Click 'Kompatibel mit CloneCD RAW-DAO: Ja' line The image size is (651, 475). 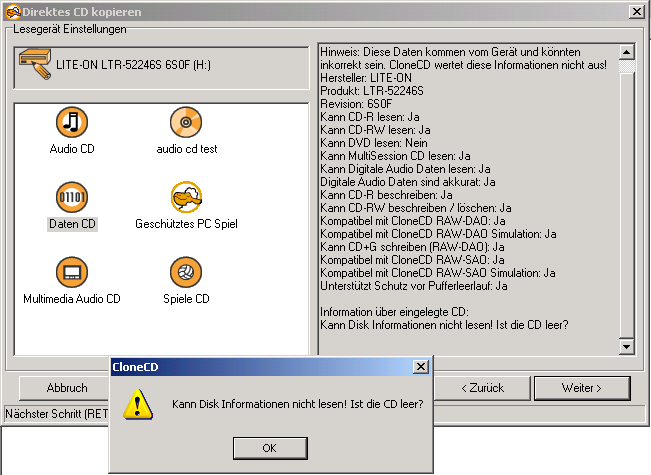pos(413,221)
